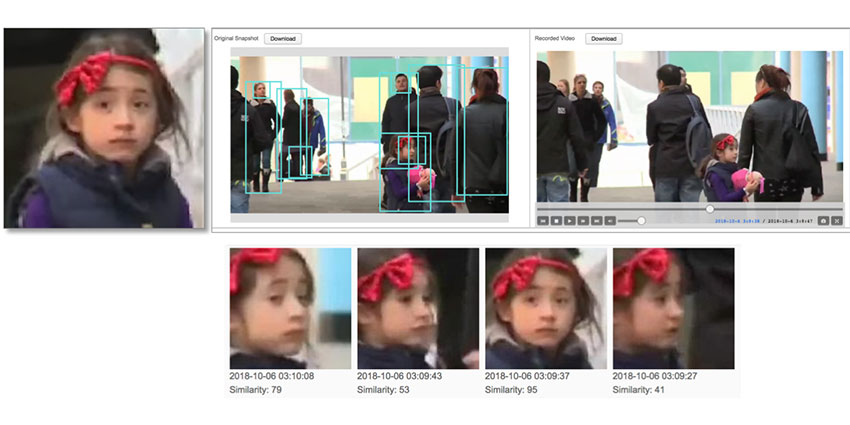Open face thumbnail with Similarity 79
This screenshot has width=850, height=425.
(290, 308)
